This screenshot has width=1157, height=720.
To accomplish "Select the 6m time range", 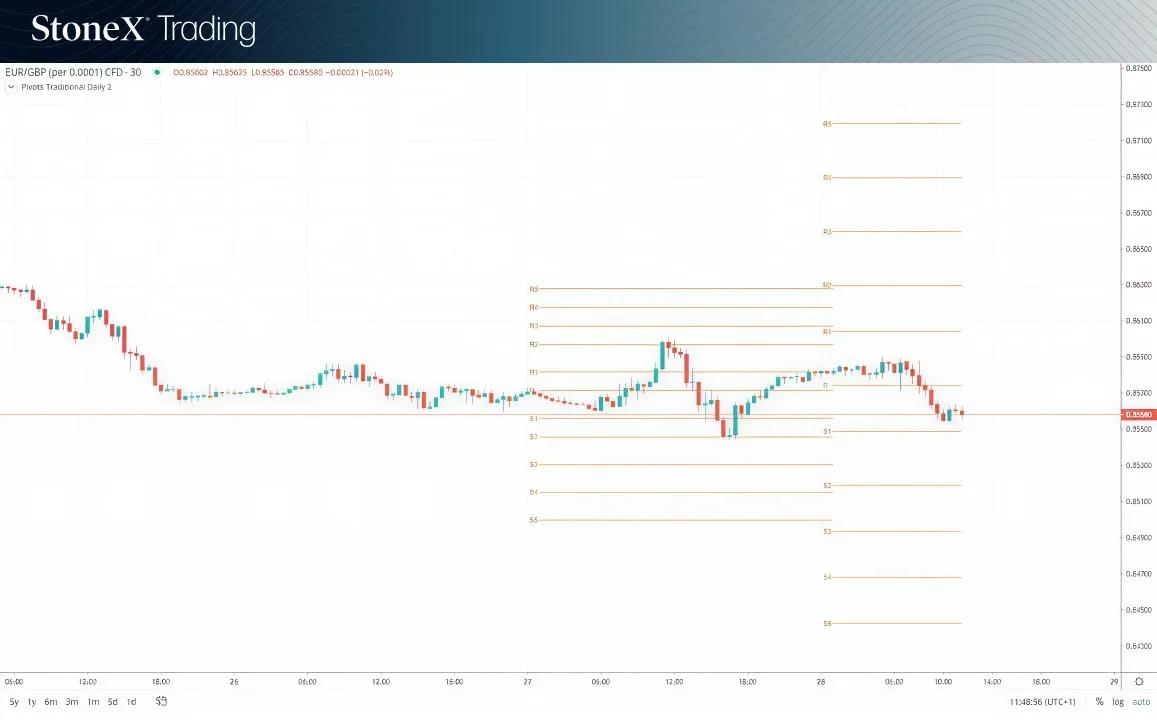I will click(51, 702).
